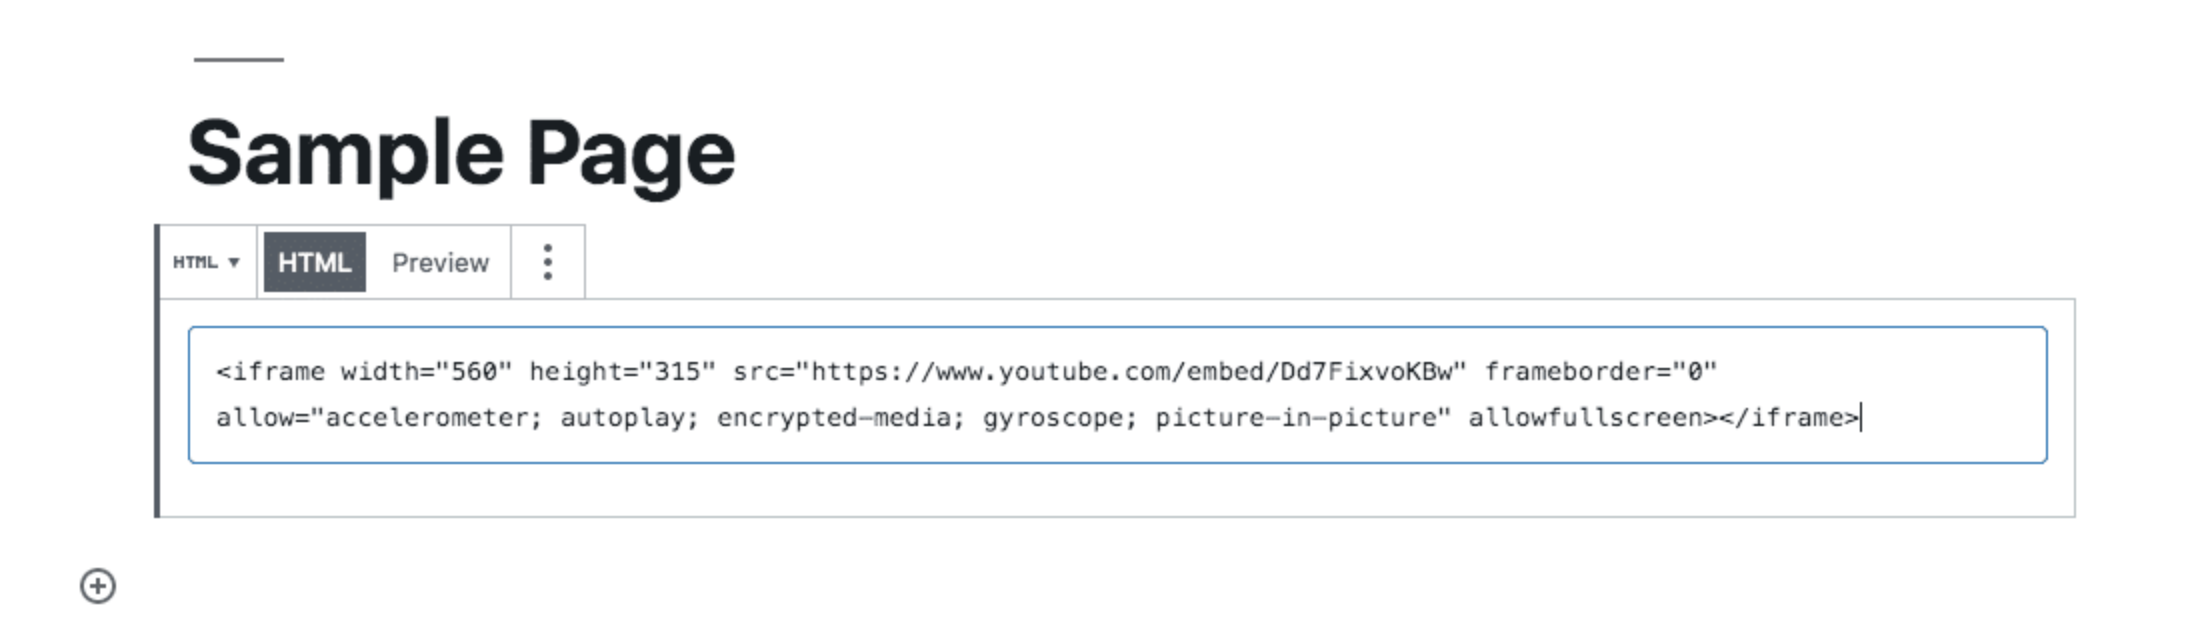Place cursor on width="560" attribute
Image resolution: width=2190 pixels, height=642 pixels.
pos(426,372)
